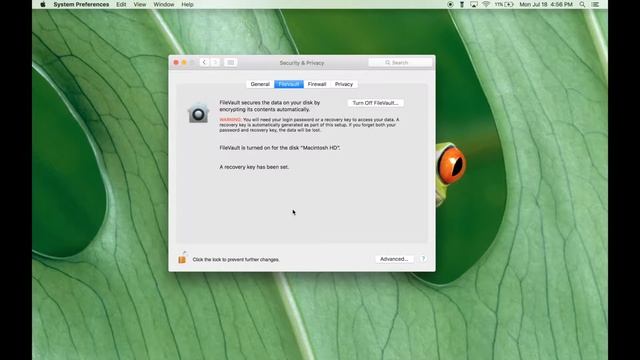Click the red WARNING text
This screenshot has width=640, height=360.
[x=230, y=120]
